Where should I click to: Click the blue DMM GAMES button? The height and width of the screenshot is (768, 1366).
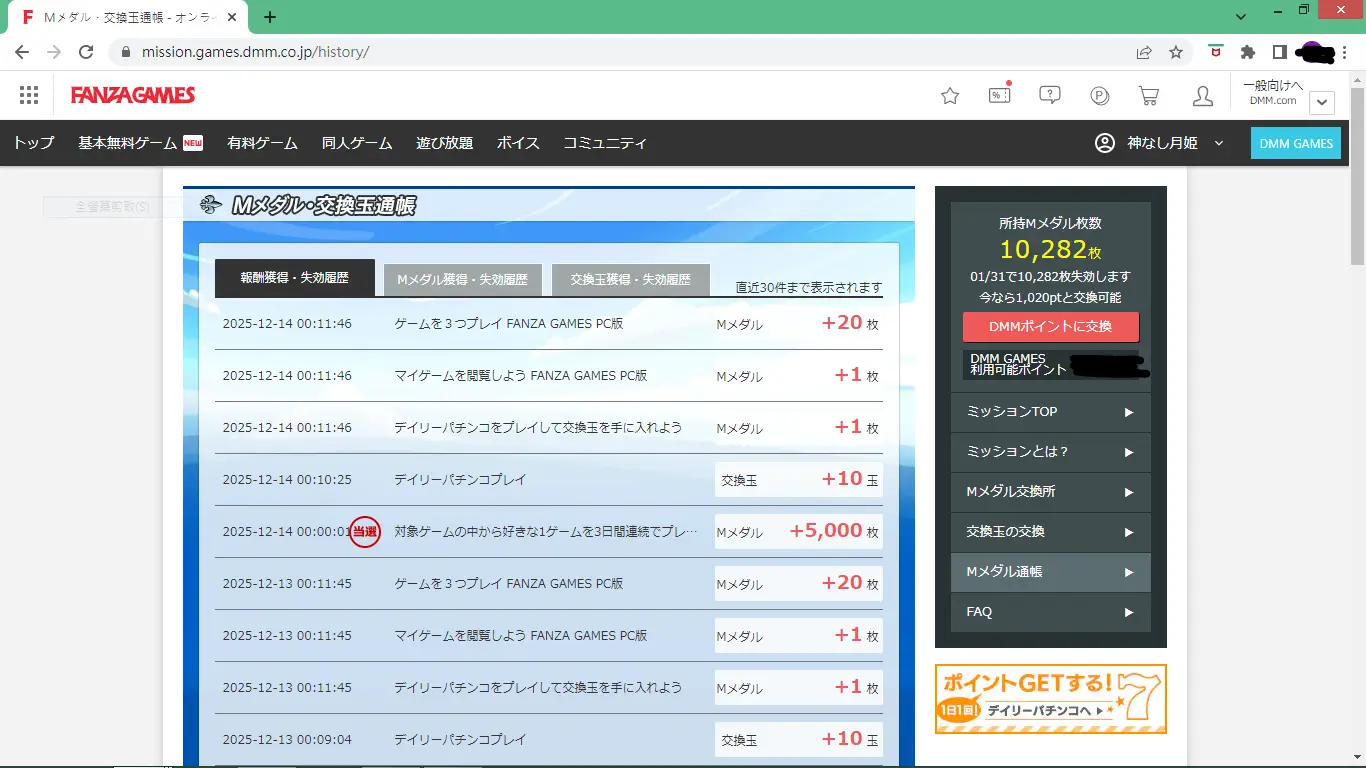point(1295,143)
